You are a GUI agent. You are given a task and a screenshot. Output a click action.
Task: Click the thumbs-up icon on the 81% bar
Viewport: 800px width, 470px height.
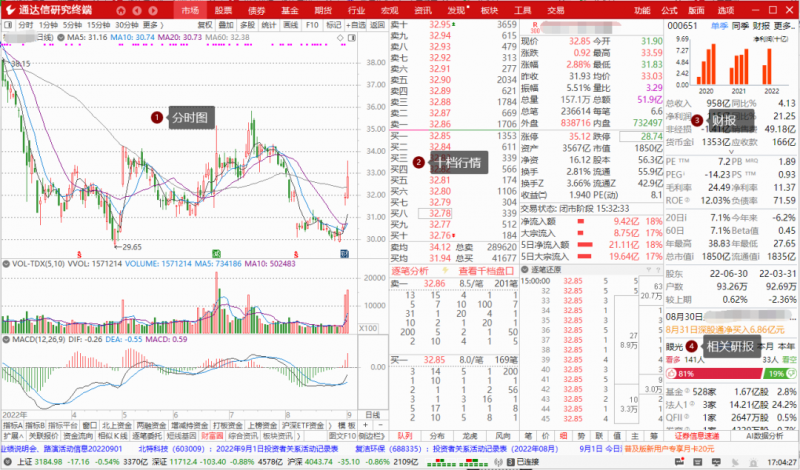(x=672, y=374)
